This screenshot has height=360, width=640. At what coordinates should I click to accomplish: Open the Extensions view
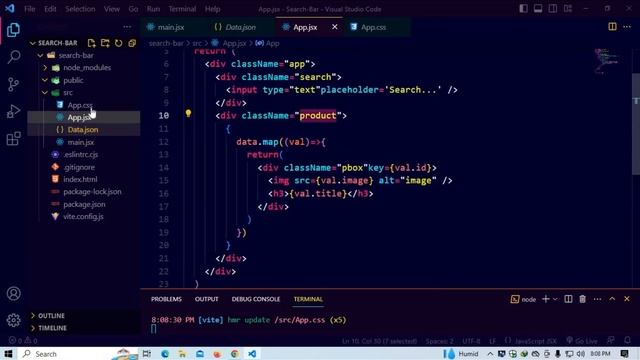[x=13, y=138]
